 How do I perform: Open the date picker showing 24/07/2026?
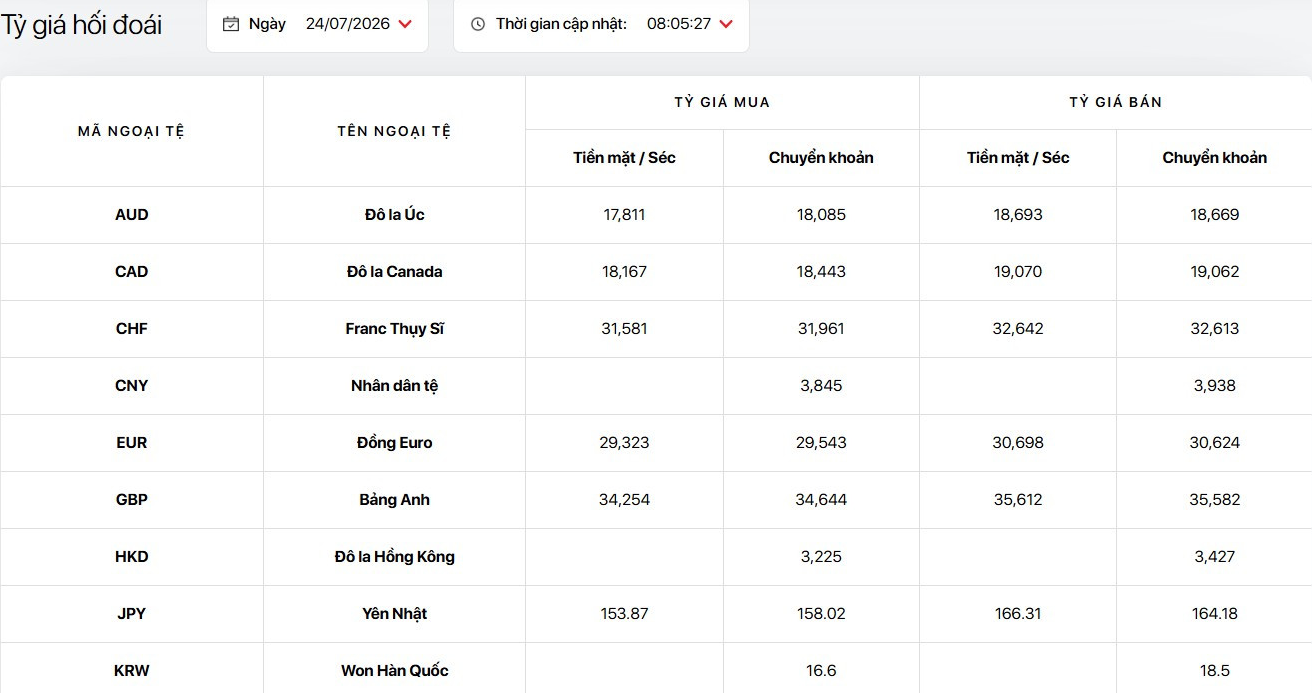348,24
